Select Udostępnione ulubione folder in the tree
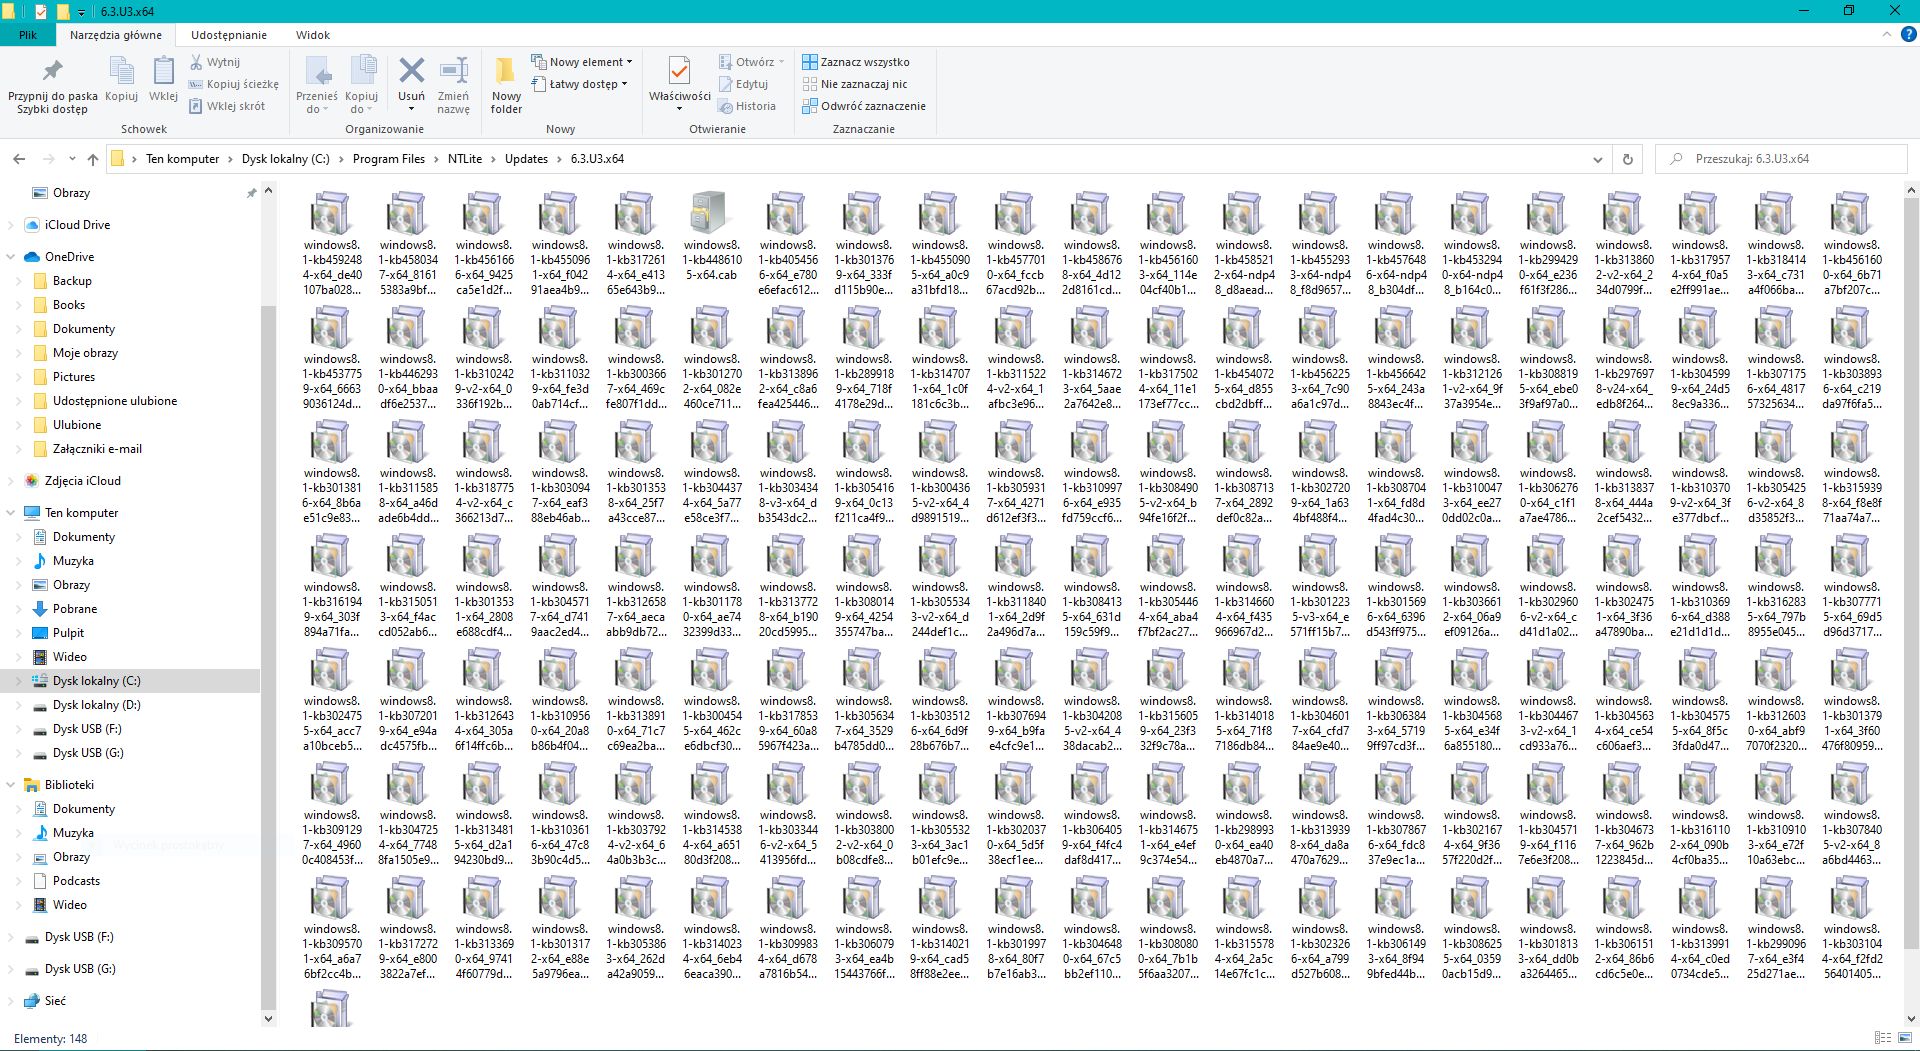 (115, 401)
